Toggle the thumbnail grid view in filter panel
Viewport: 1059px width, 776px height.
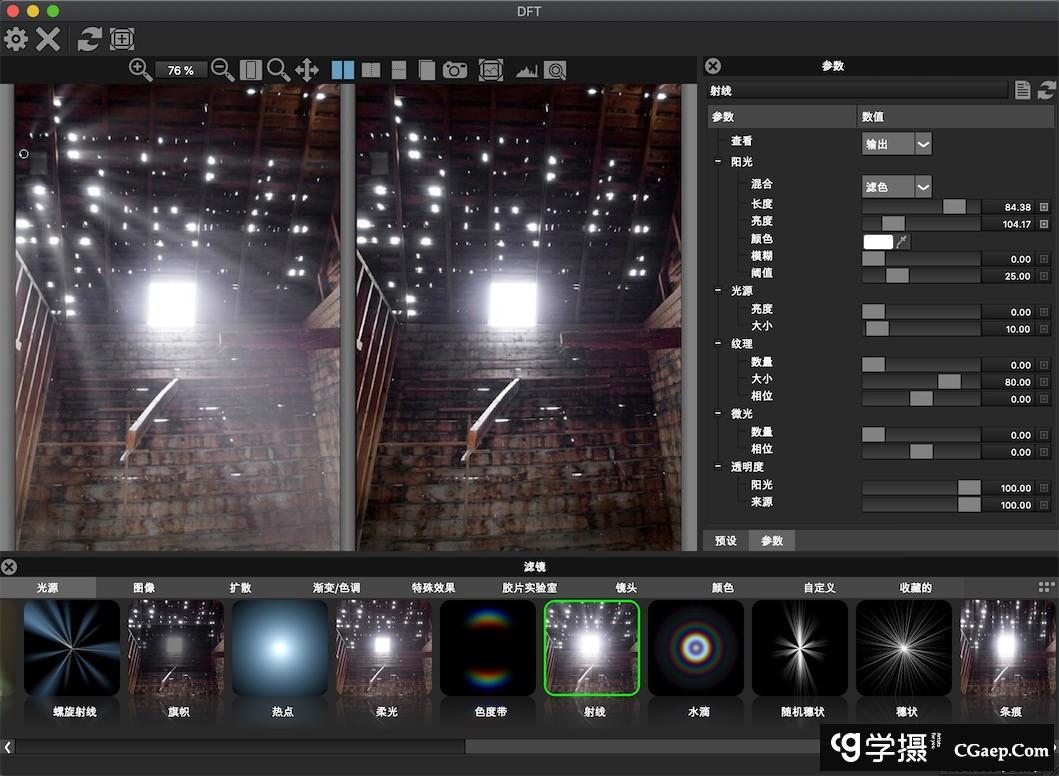(x=1046, y=587)
